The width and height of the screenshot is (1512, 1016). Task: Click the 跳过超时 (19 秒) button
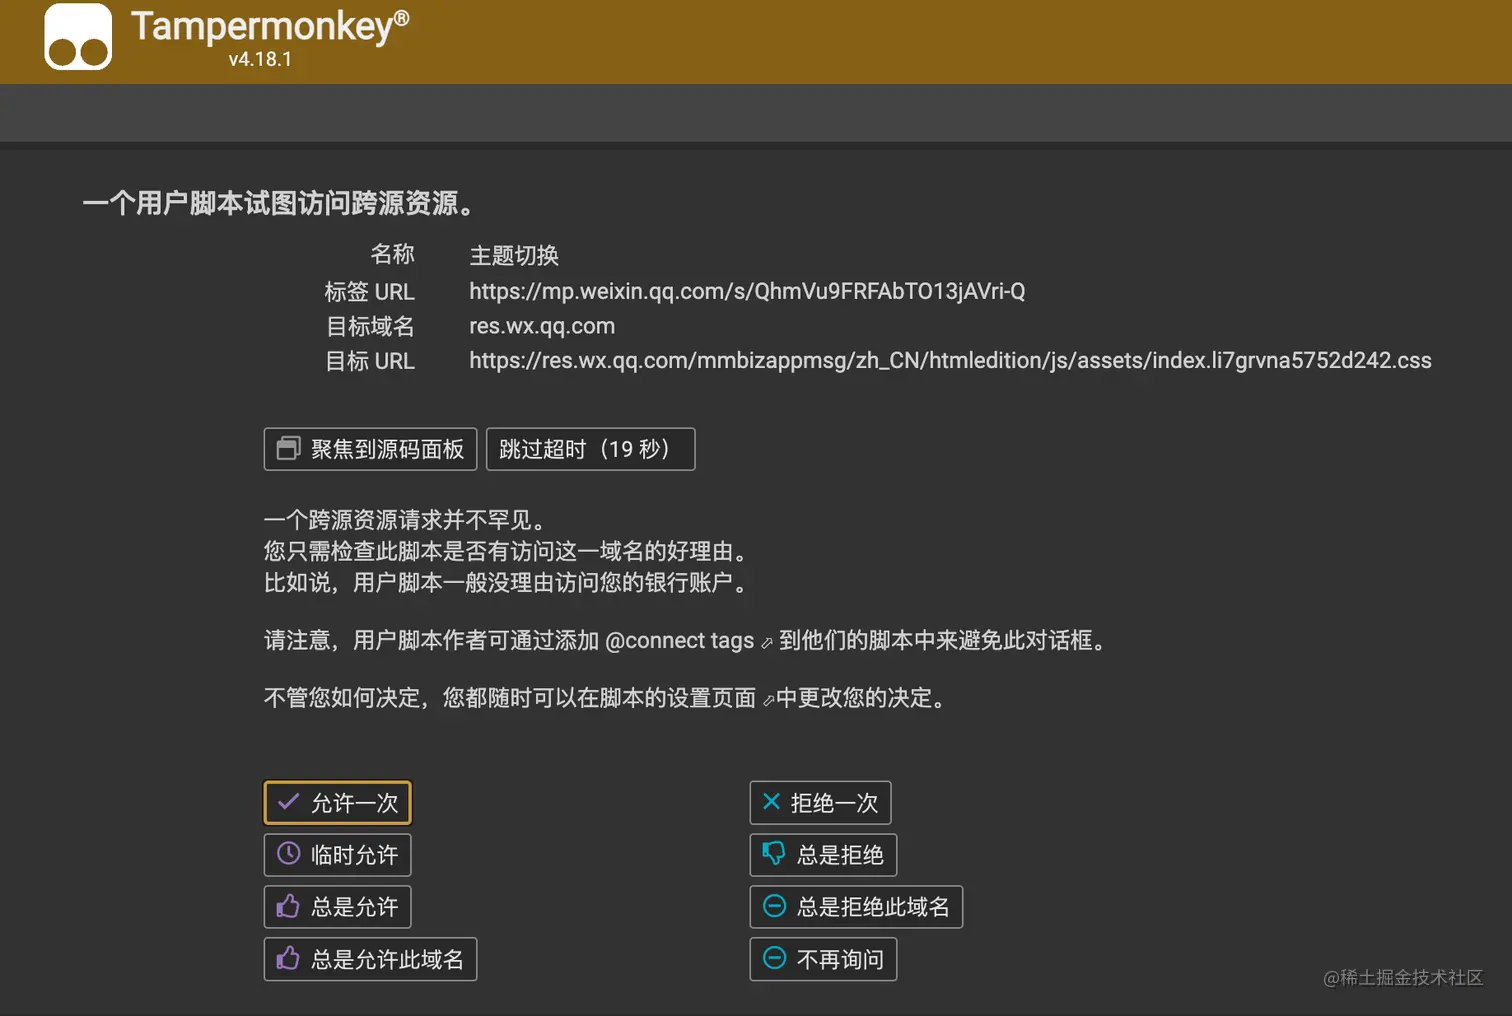pyautogui.click(x=590, y=449)
